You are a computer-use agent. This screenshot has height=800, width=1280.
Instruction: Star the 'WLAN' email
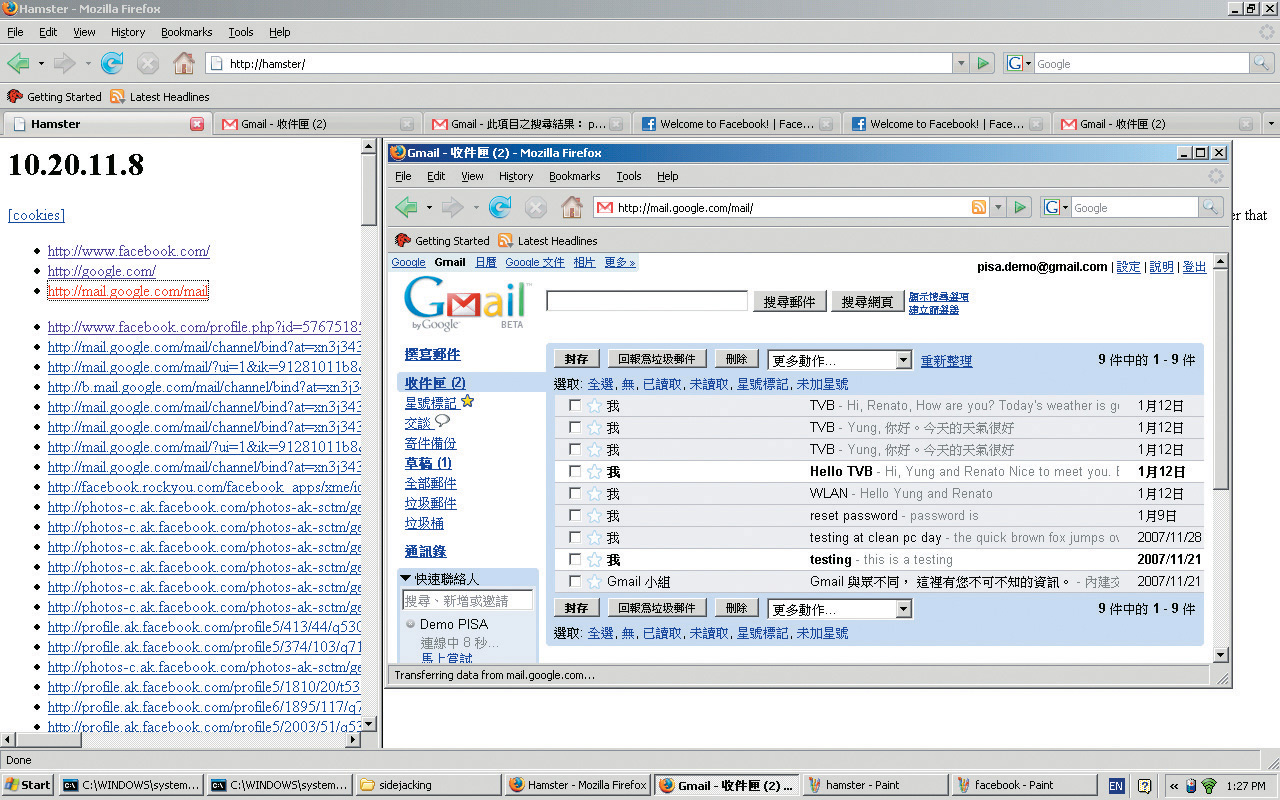tap(594, 494)
